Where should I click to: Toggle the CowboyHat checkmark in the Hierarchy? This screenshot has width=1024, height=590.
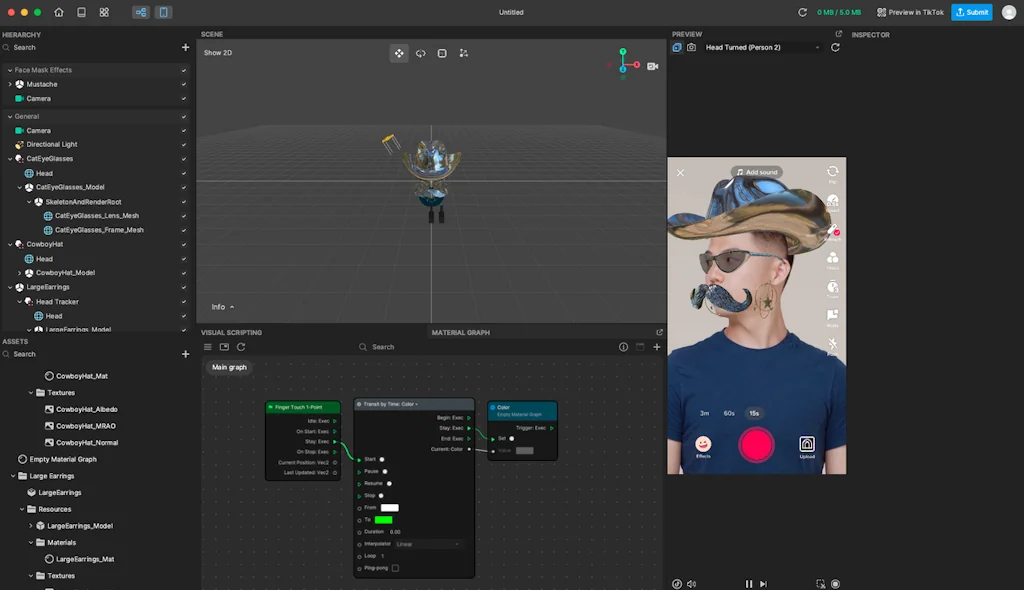[x=183, y=244]
